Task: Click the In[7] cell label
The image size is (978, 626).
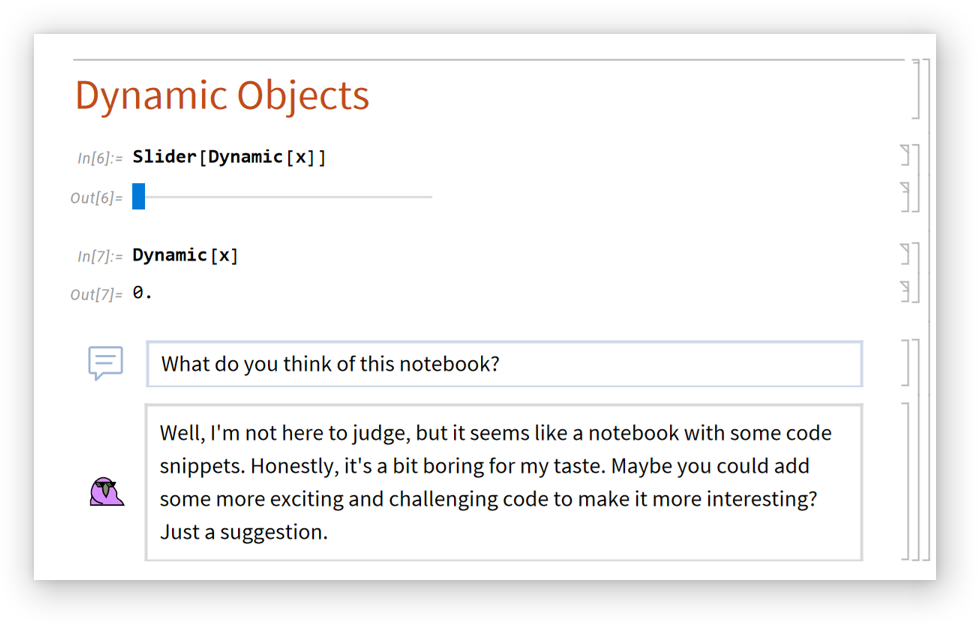Action: tap(99, 256)
